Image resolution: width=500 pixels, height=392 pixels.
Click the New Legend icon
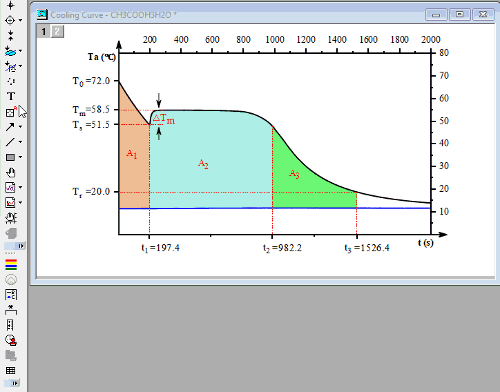point(11,295)
